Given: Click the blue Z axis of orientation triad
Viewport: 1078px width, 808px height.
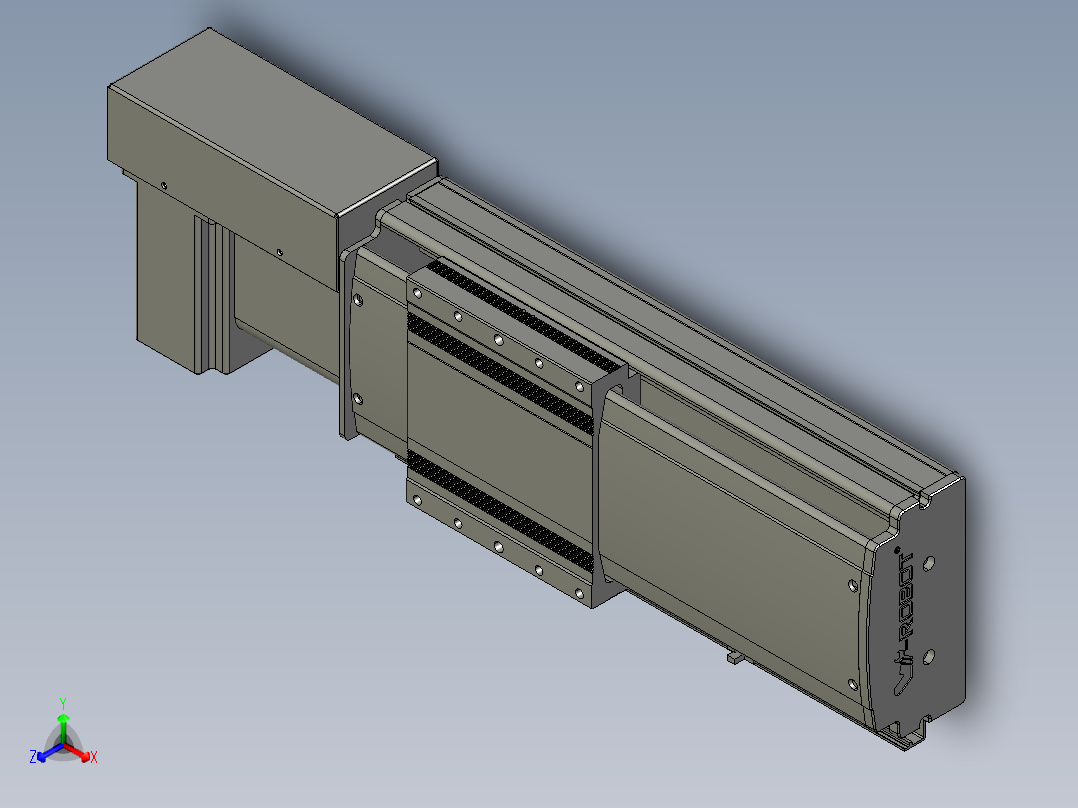Looking at the screenshot, I should point(50,752).
